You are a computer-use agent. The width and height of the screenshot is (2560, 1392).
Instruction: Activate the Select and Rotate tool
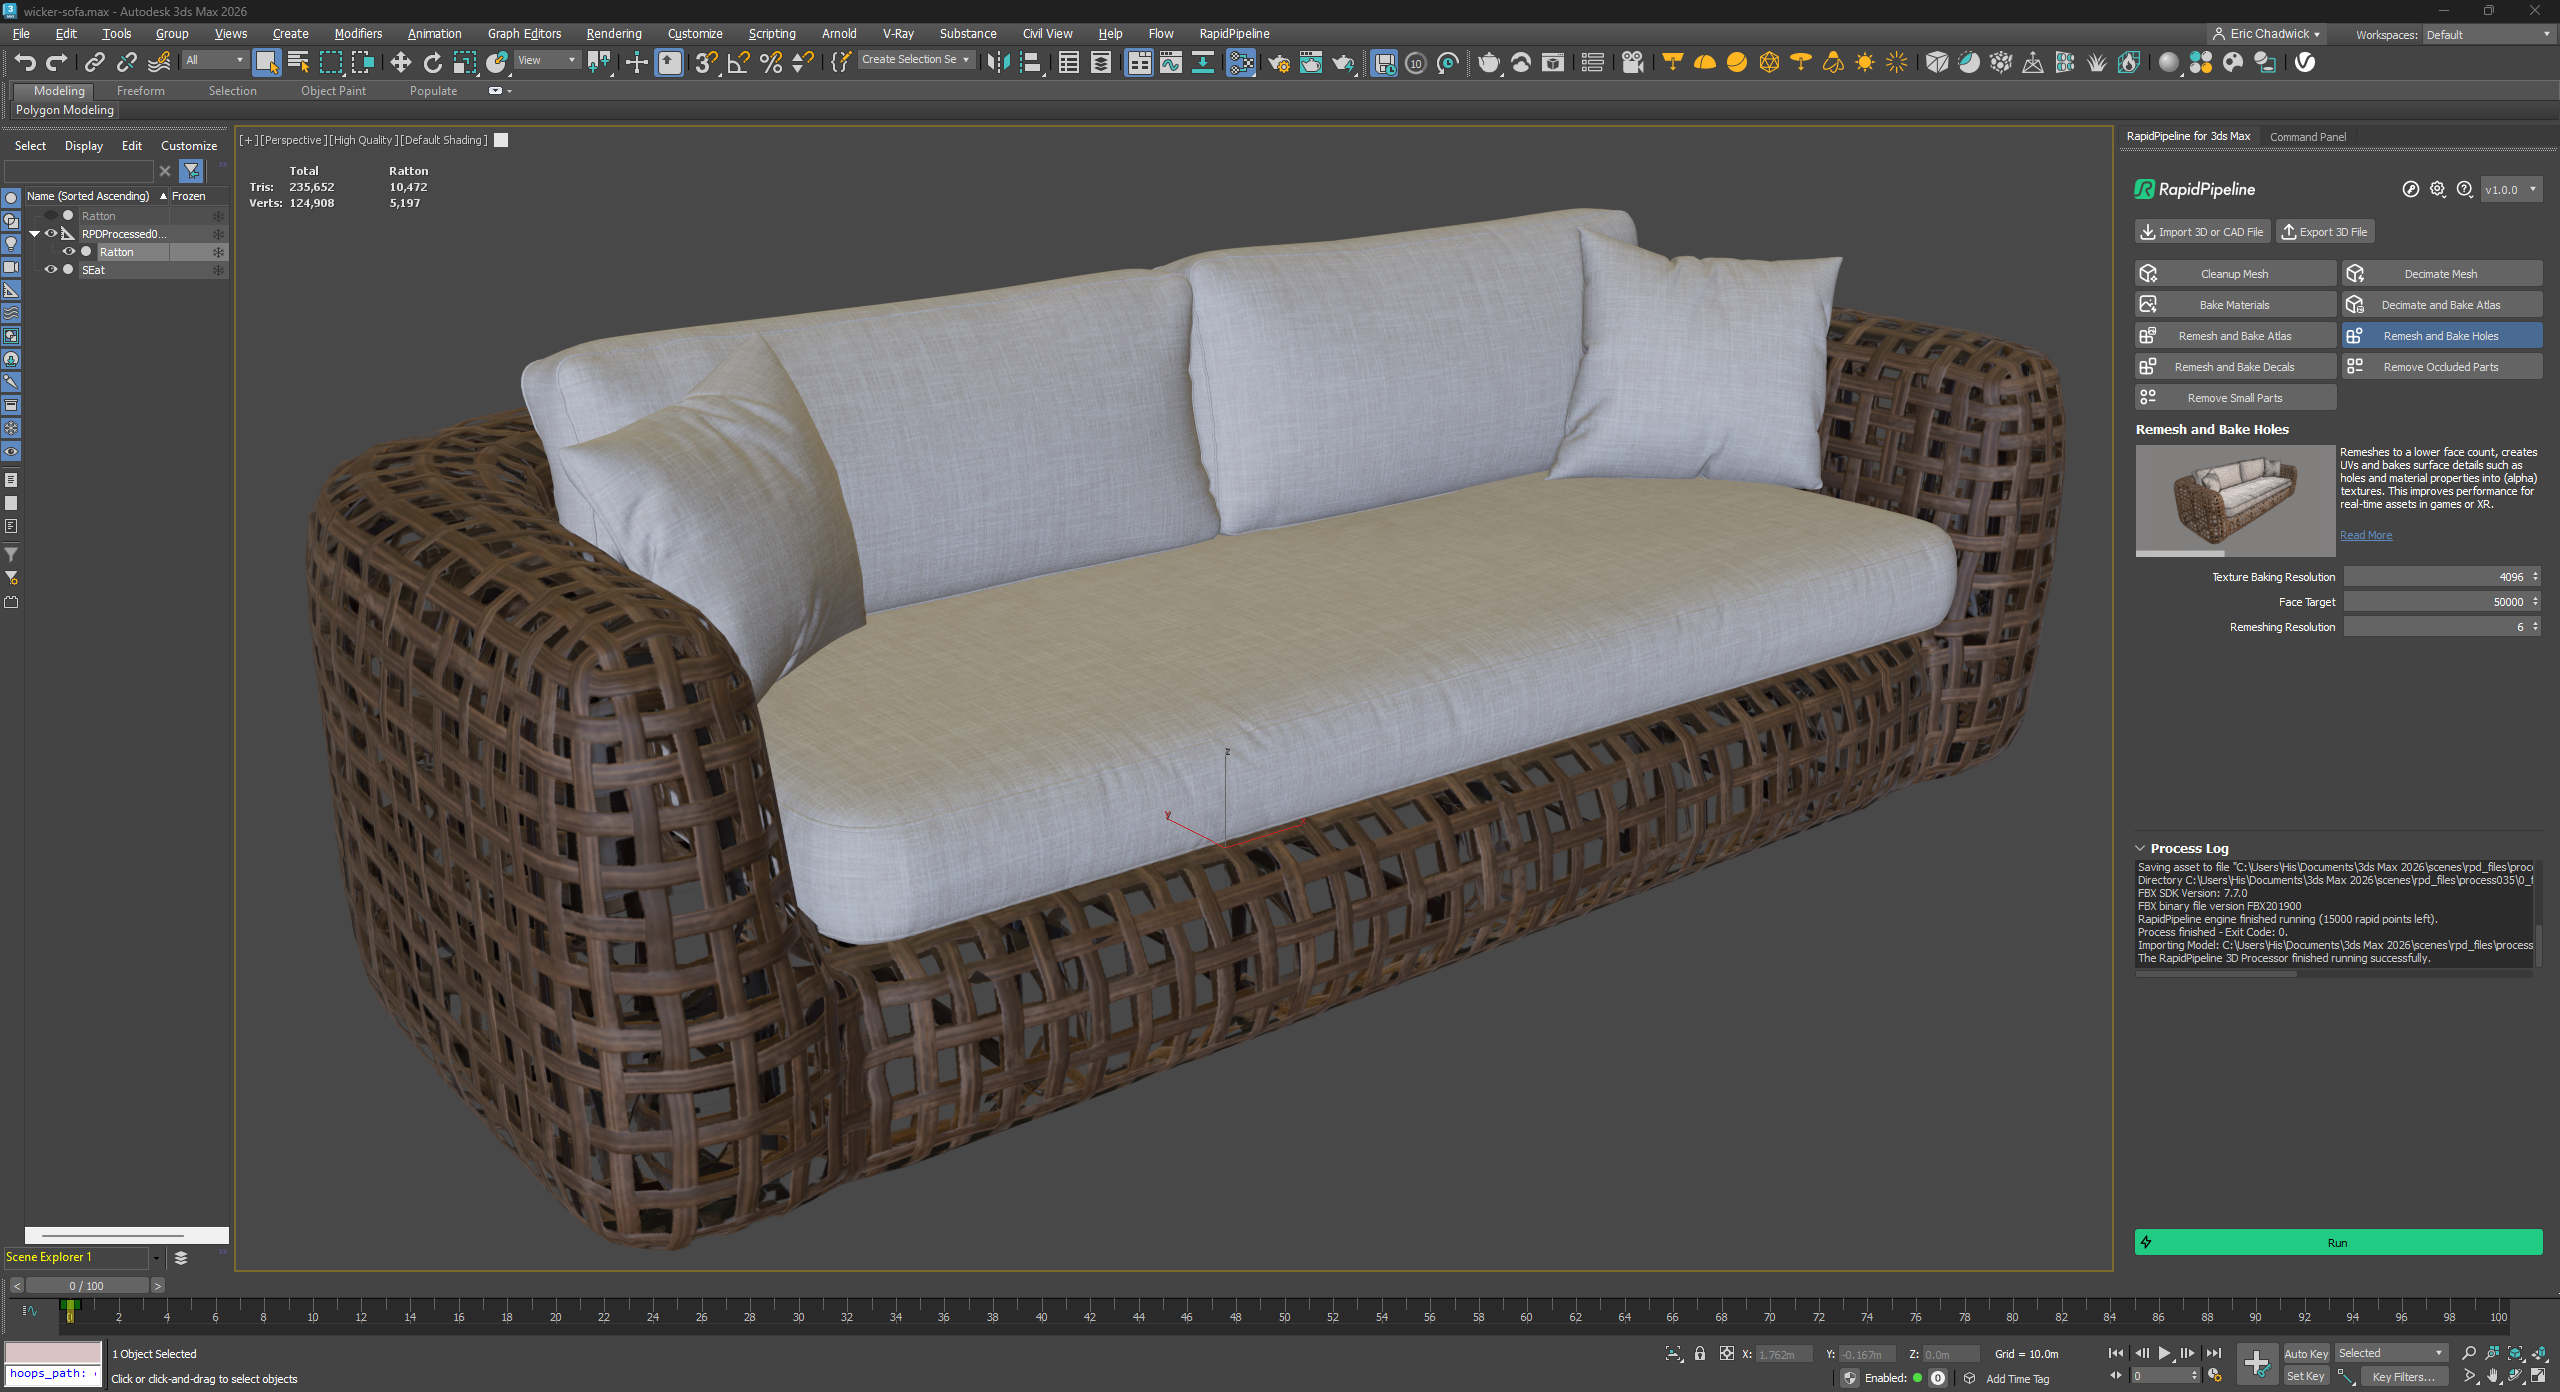432,62
